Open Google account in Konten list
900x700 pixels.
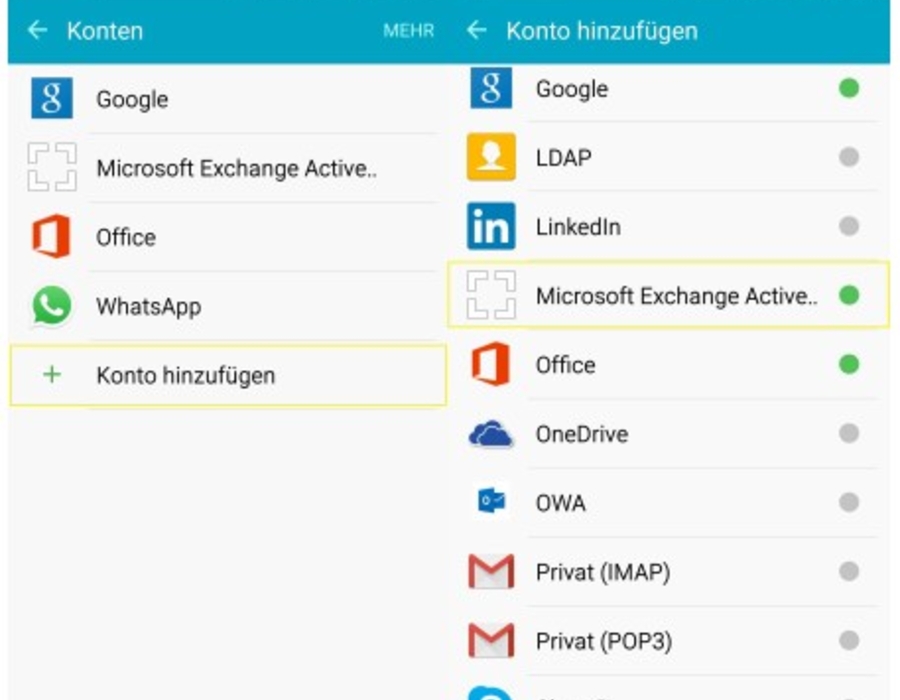point(228,99)
